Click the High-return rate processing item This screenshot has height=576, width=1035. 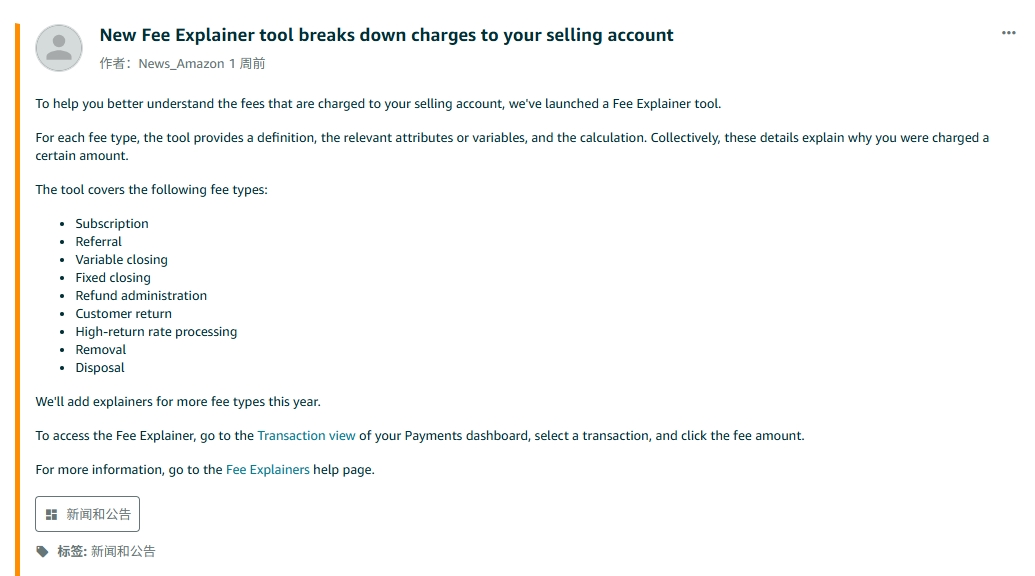tap(156, 332)
